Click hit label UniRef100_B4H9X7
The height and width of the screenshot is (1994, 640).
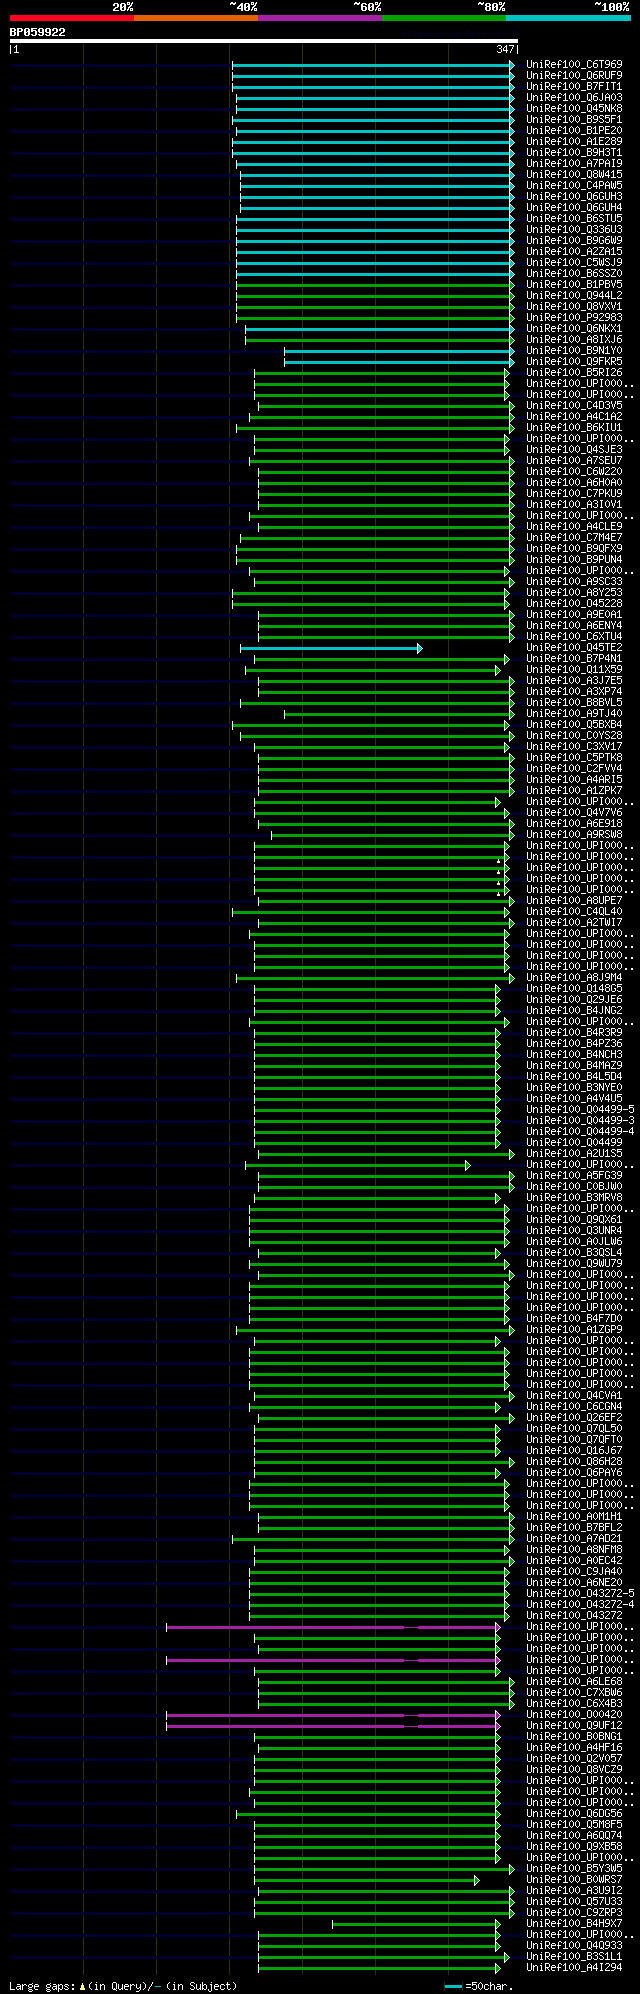(x=574, y=1923)
